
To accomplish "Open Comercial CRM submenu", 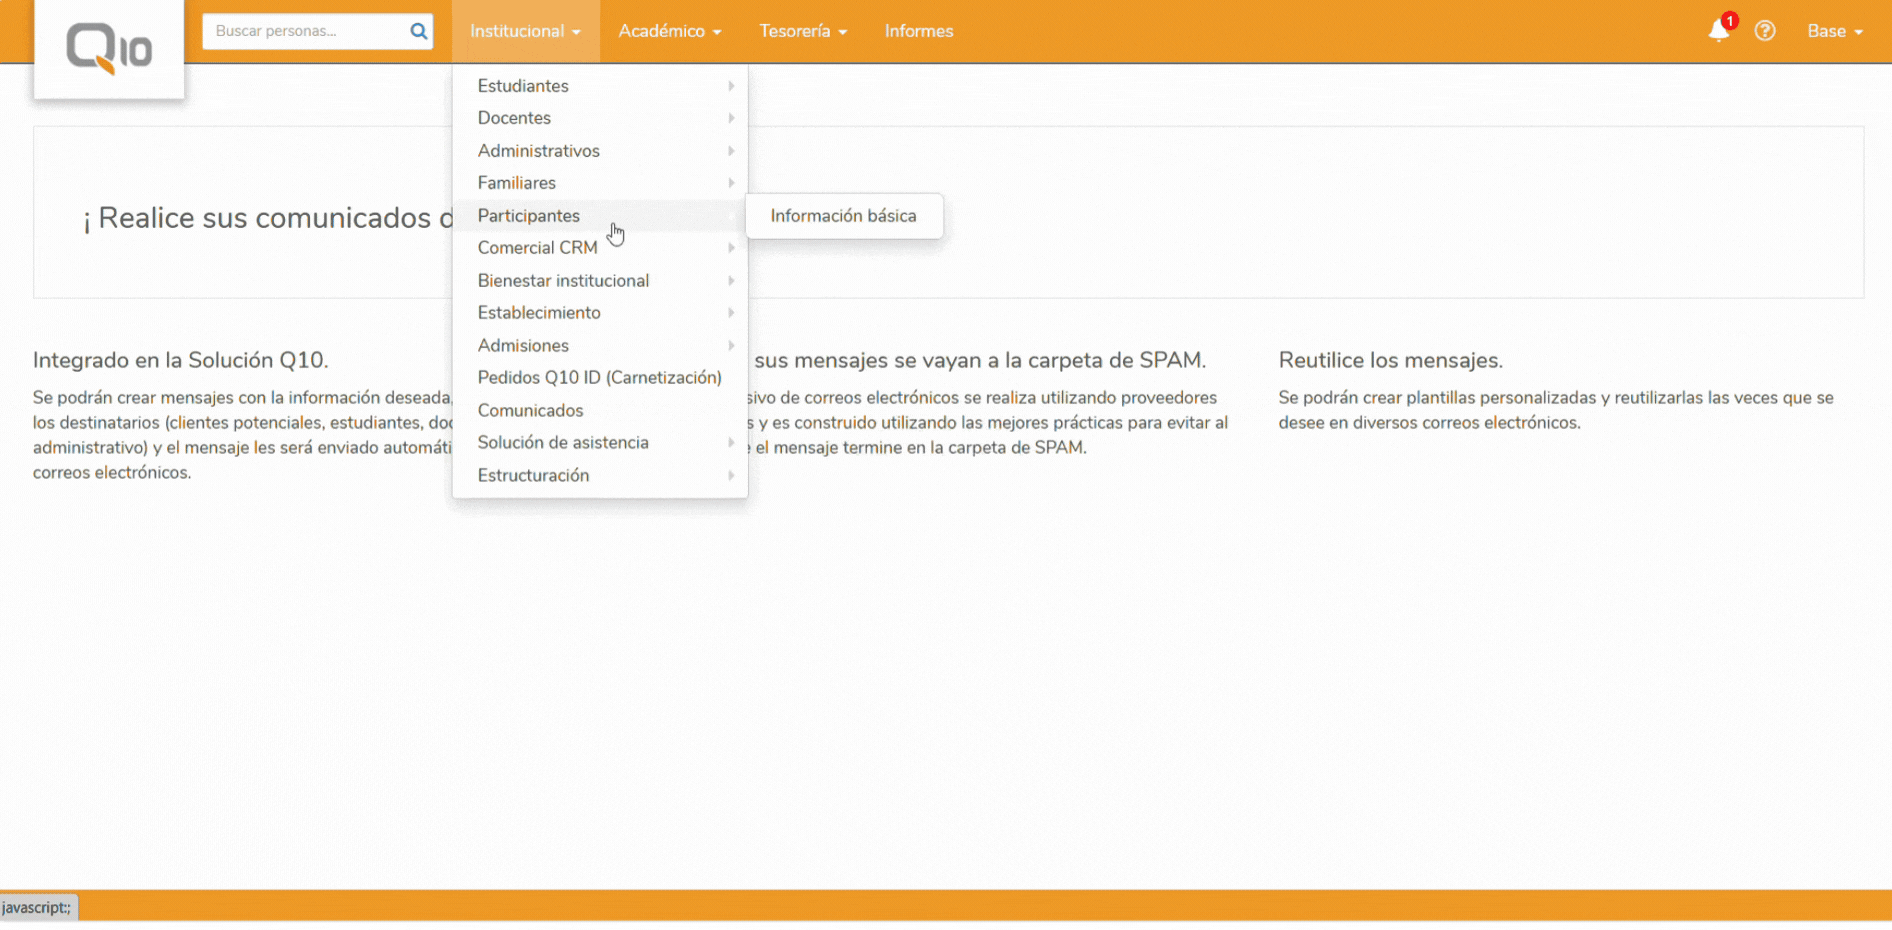I will click(x=537, y=248).
